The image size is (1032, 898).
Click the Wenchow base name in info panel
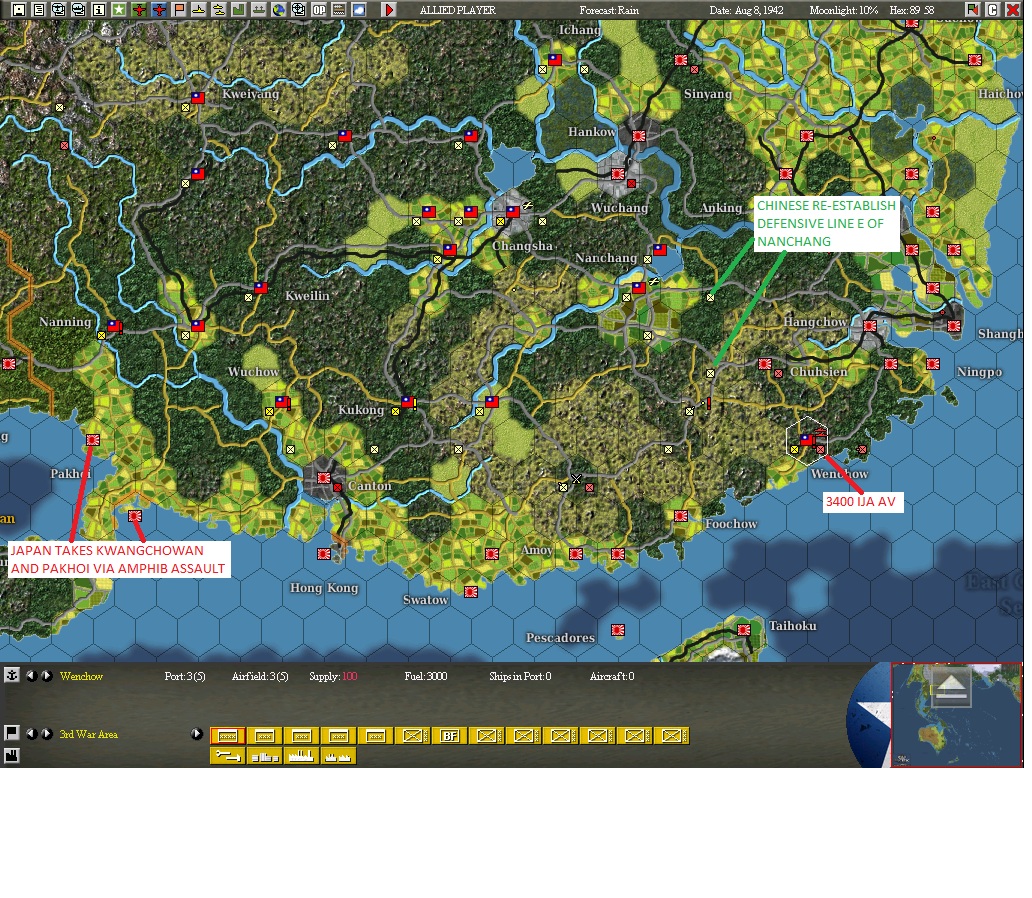pos(81,676)
